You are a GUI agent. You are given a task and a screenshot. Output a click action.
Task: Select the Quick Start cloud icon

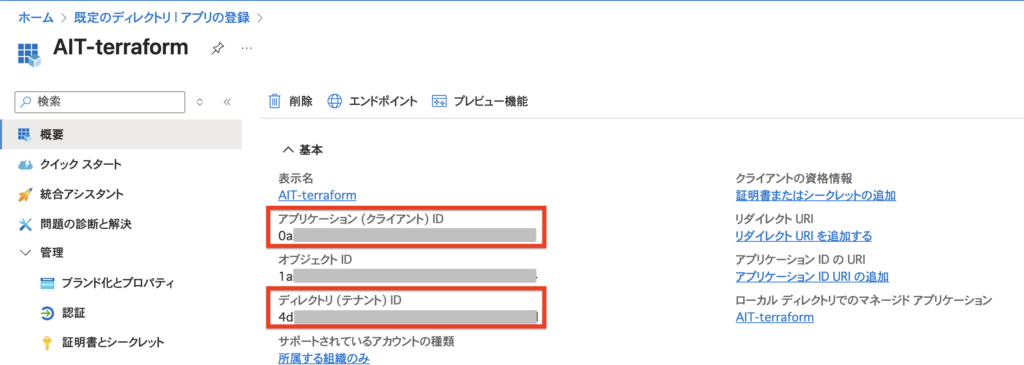click(25, 165)
